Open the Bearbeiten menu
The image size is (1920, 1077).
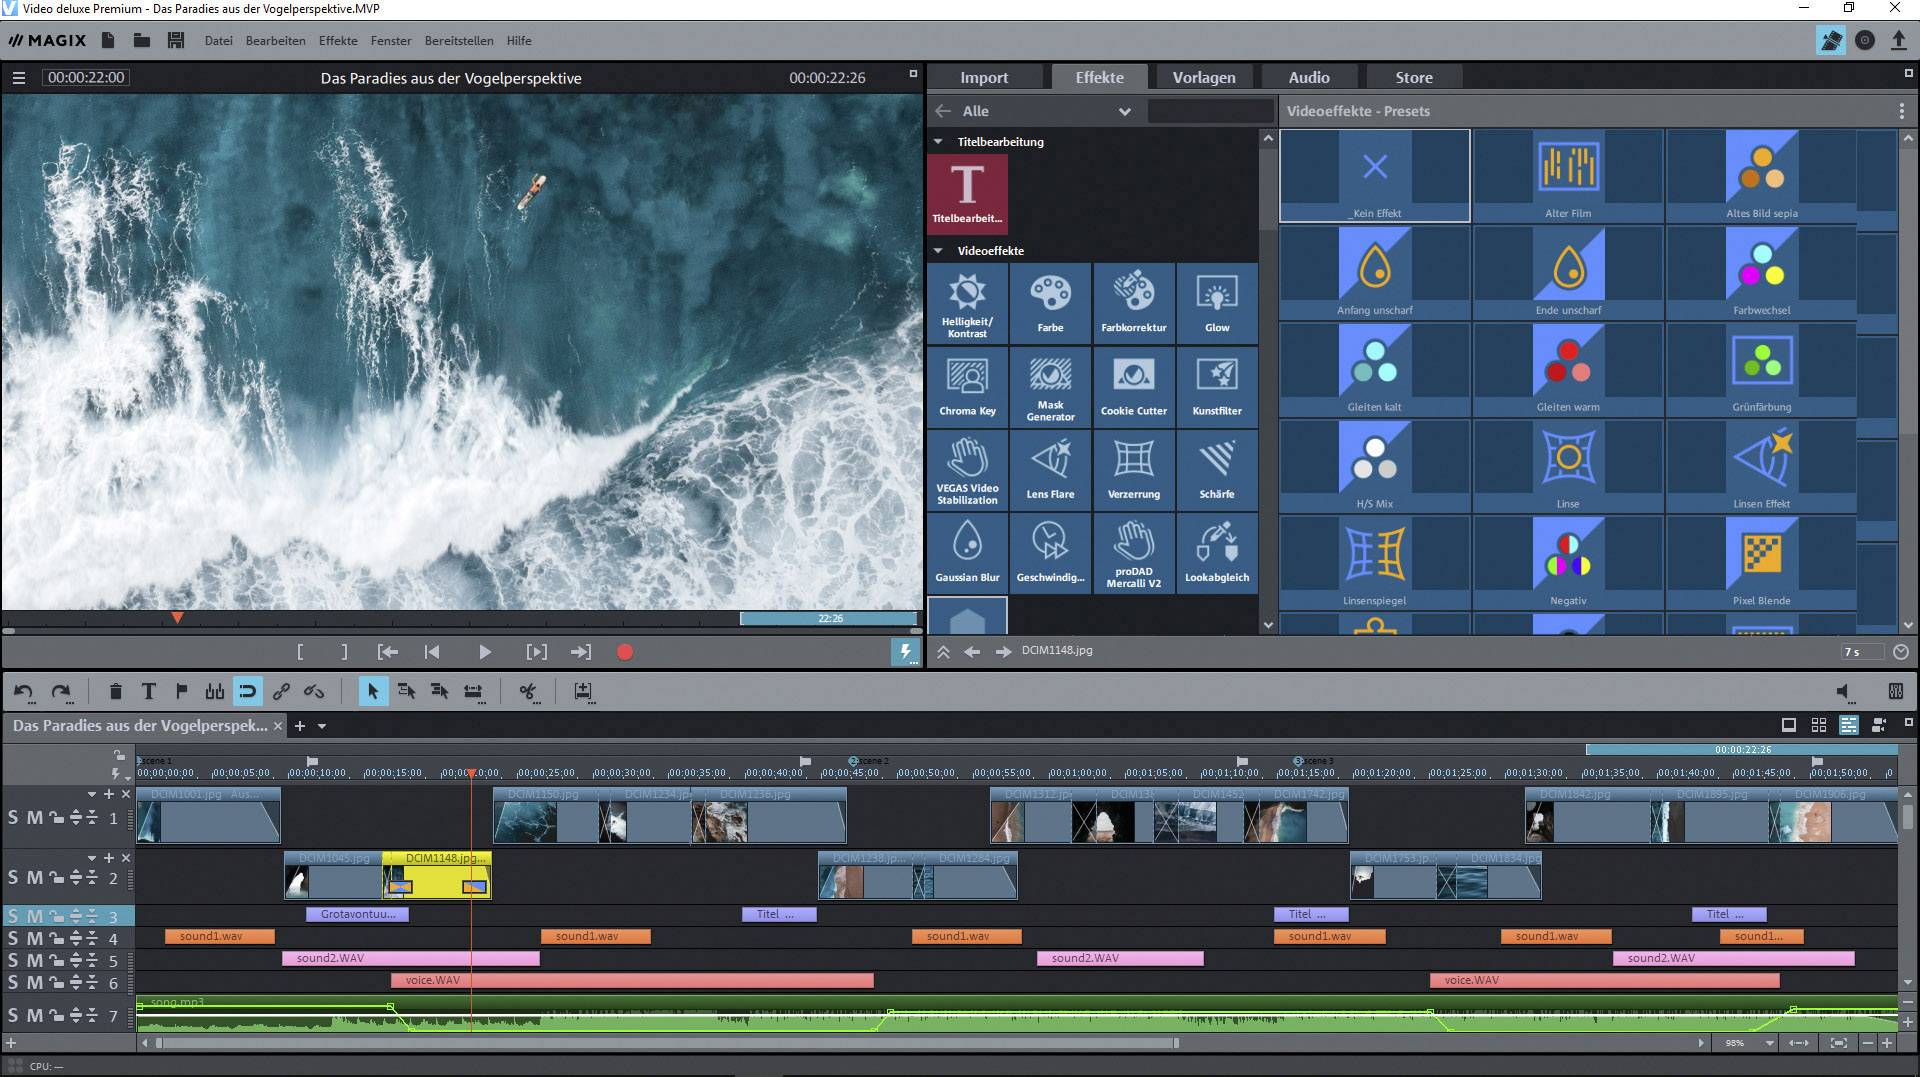pyautogui.click(x=276, y=41)
